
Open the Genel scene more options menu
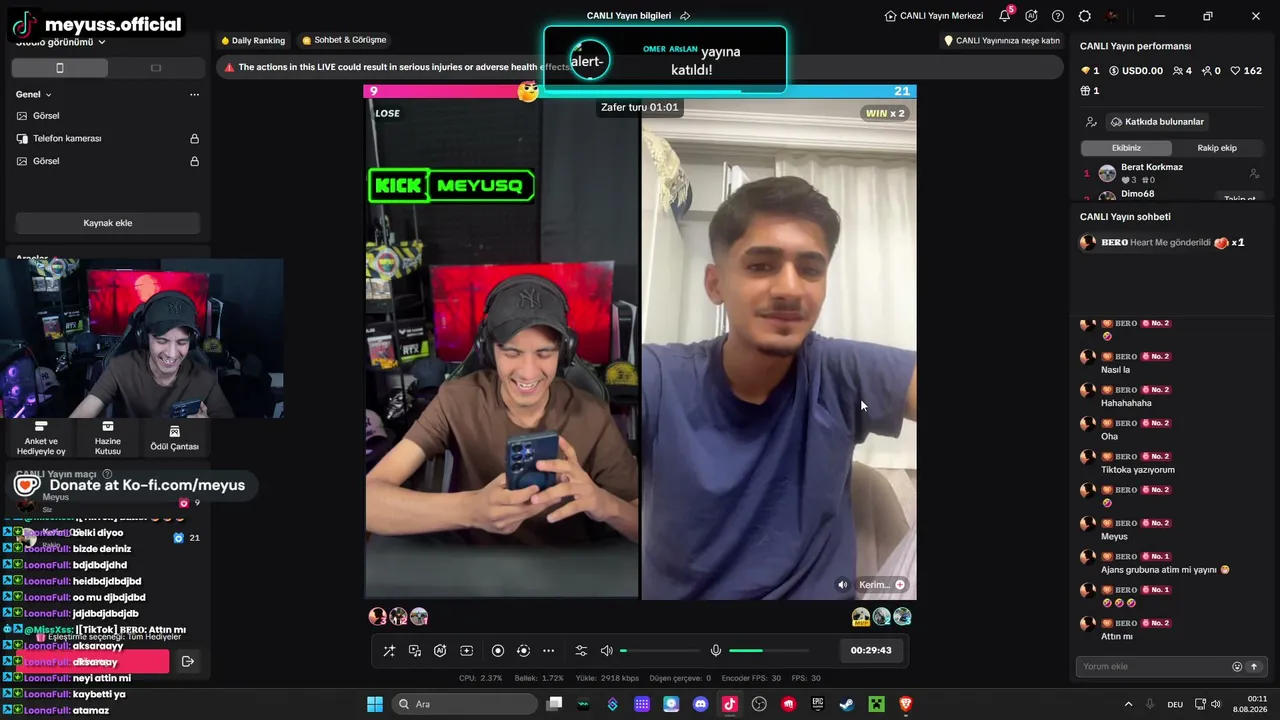point(194,95)
